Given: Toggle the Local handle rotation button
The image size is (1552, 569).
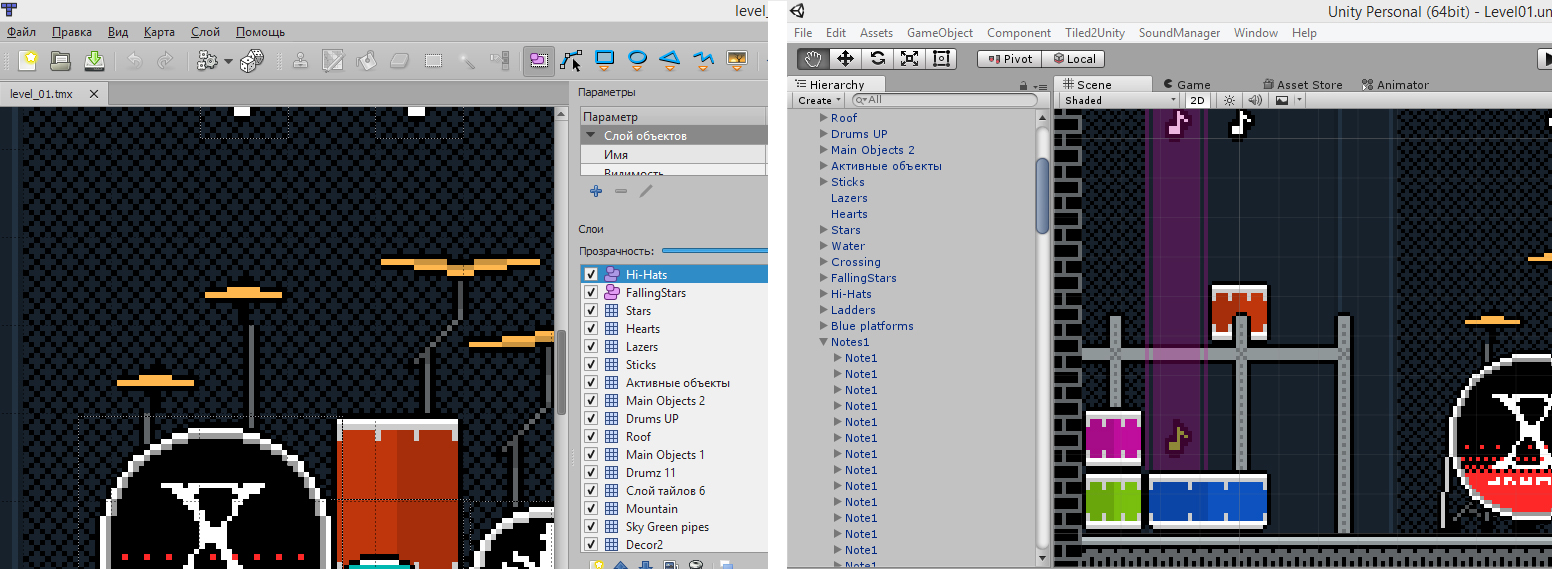Looking at the screenshot, I should [1075, 58].
